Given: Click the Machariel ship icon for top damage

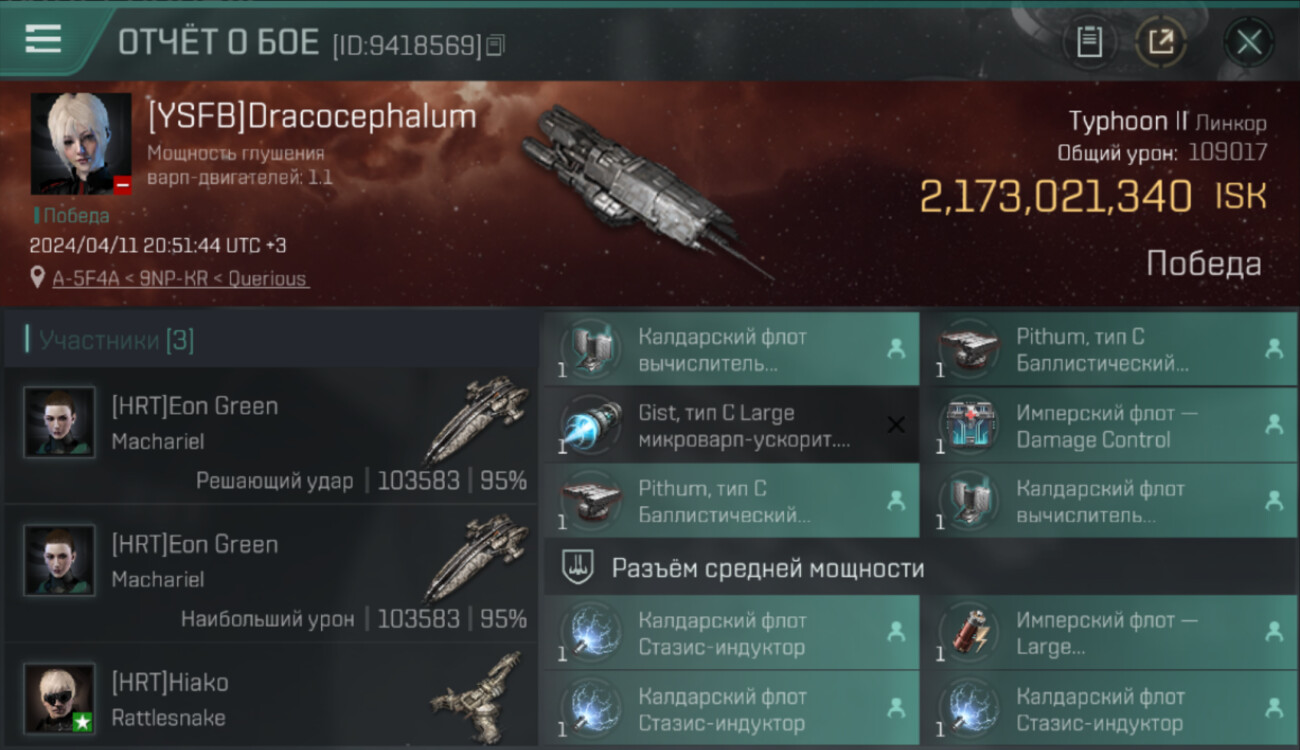Looking at the screenshot, I should coord(478,558).
